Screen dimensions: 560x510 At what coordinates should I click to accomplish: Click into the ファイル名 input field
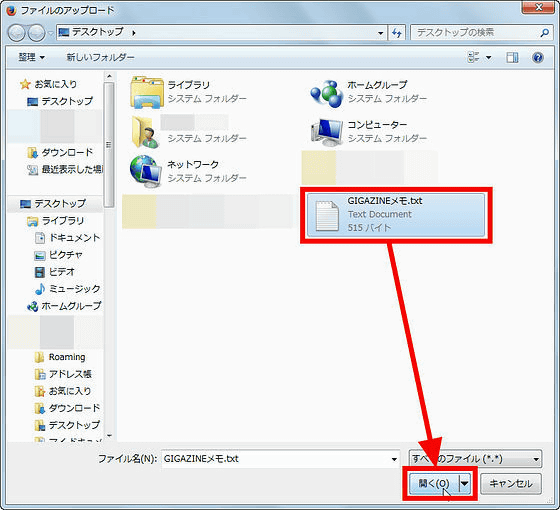(275, 459)
